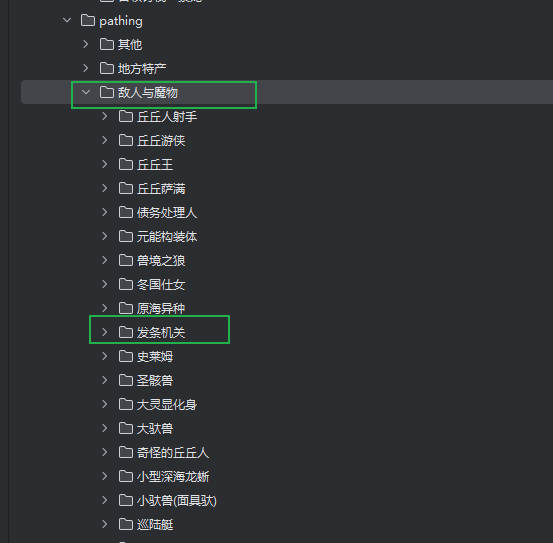Click the 圣骸兽 folder icon

pos(126,380)
